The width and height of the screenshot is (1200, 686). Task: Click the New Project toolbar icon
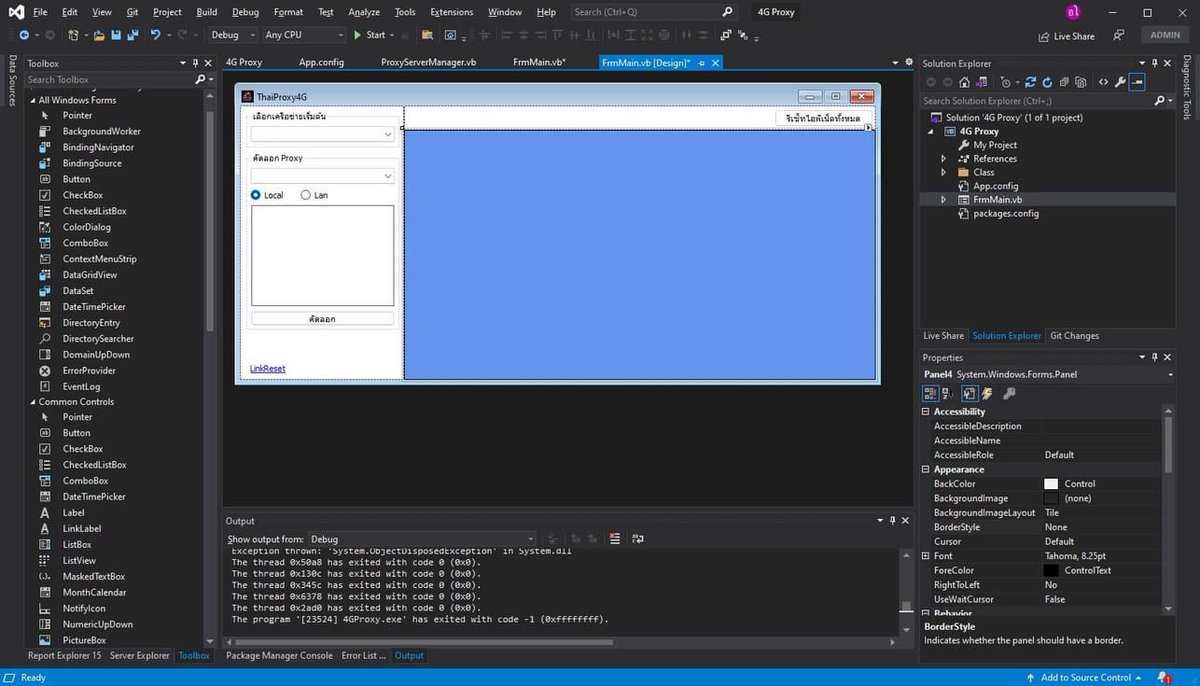click(73, 35)
